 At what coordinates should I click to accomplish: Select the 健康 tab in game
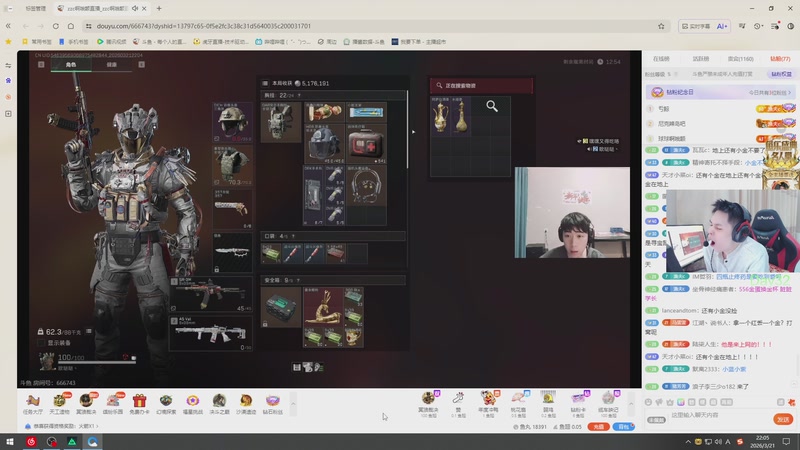pos(111,65)
